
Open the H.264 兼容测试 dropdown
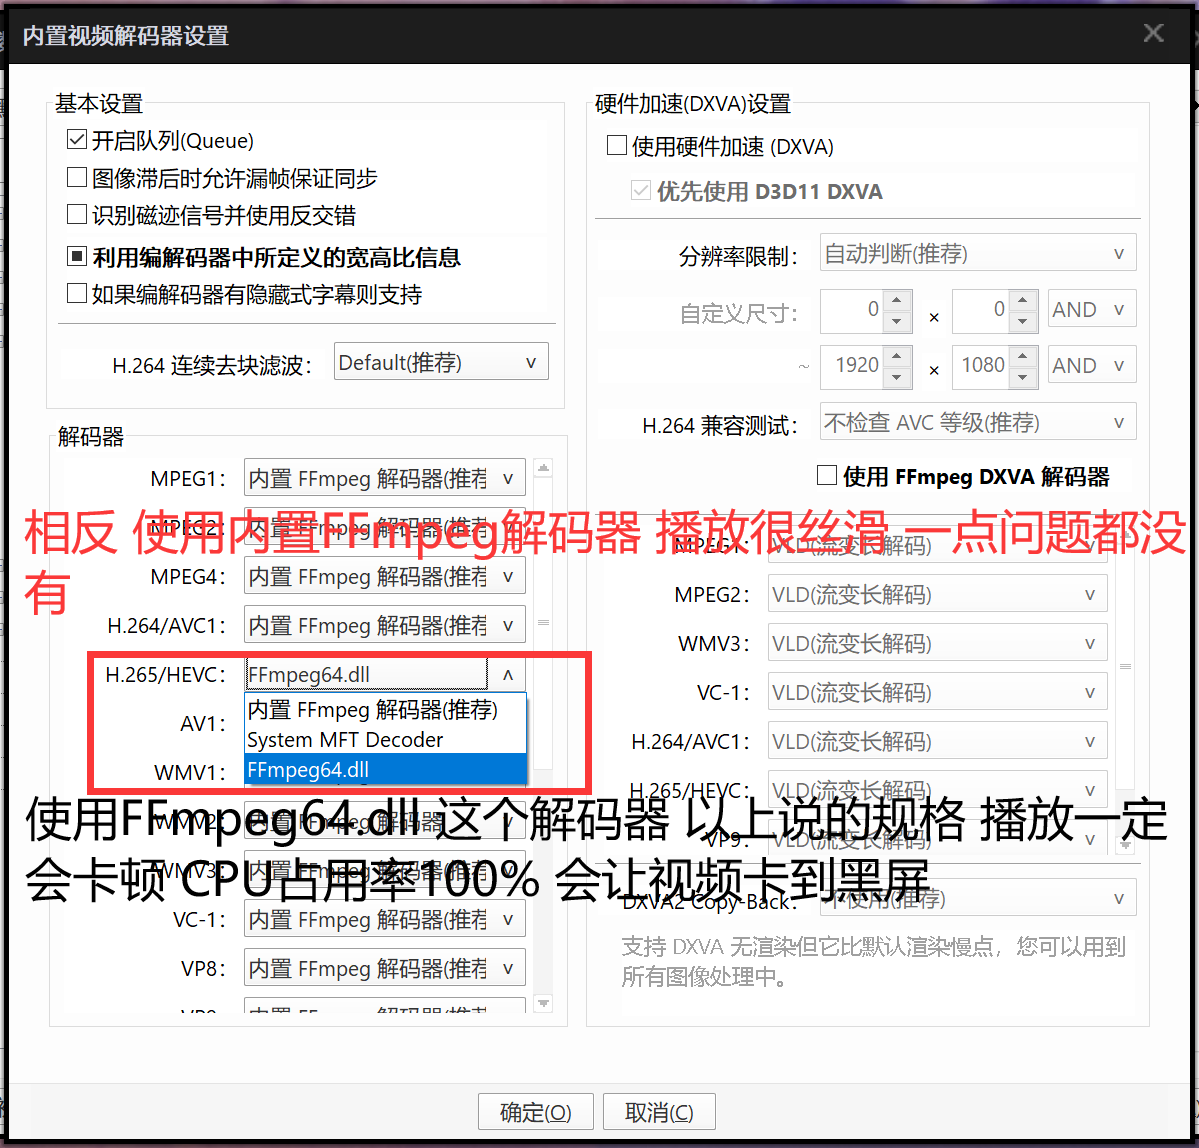point(1118,421)
